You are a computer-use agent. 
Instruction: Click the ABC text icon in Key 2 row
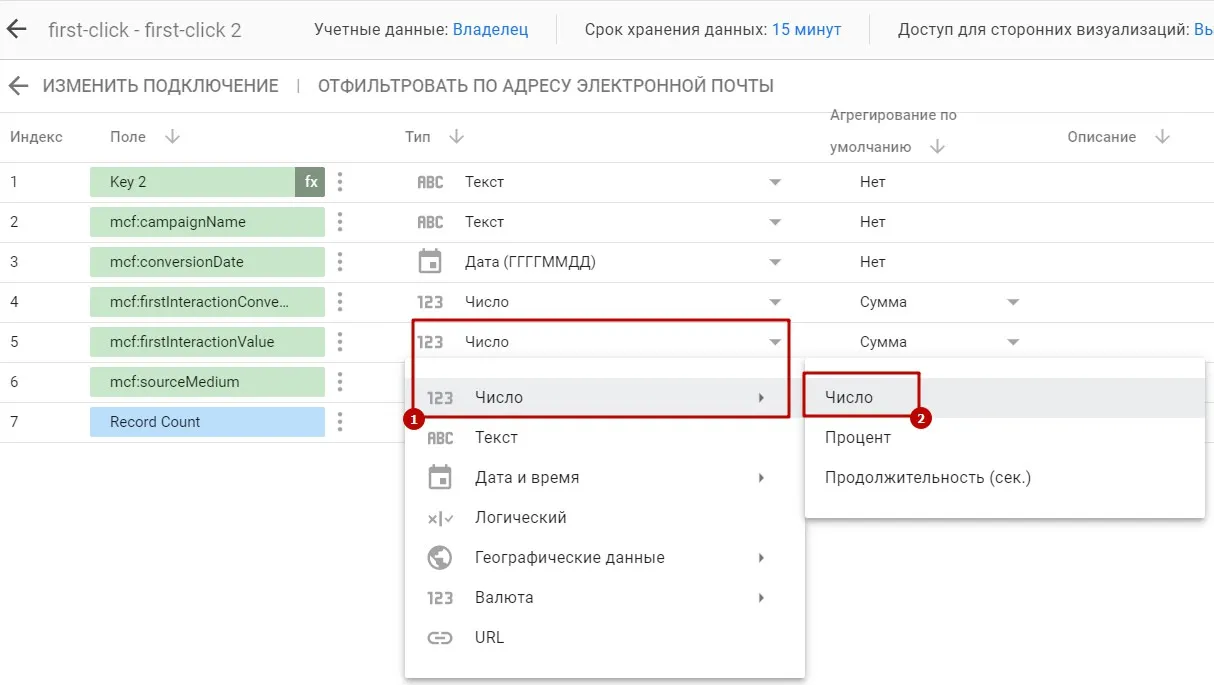[430, 182]
